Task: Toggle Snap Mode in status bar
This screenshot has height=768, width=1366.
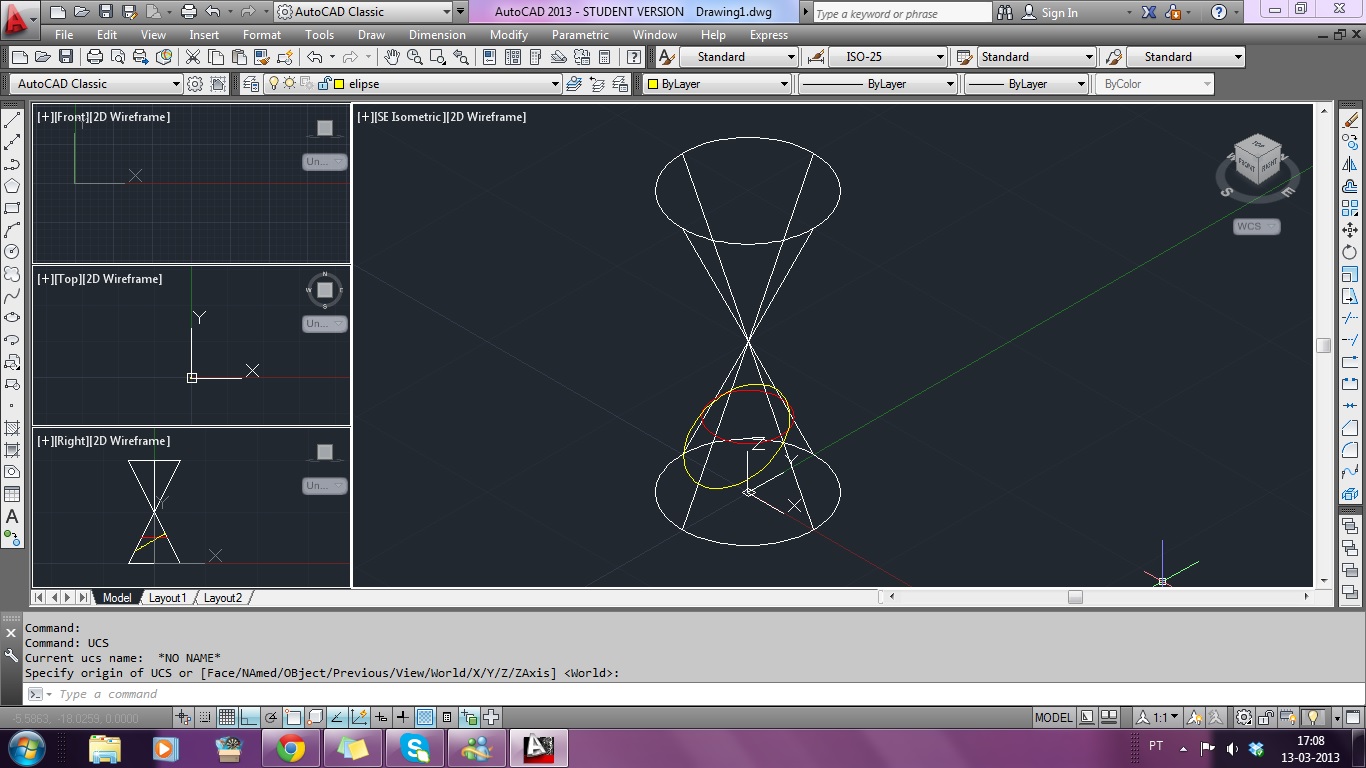Action: tap(205, 717)
